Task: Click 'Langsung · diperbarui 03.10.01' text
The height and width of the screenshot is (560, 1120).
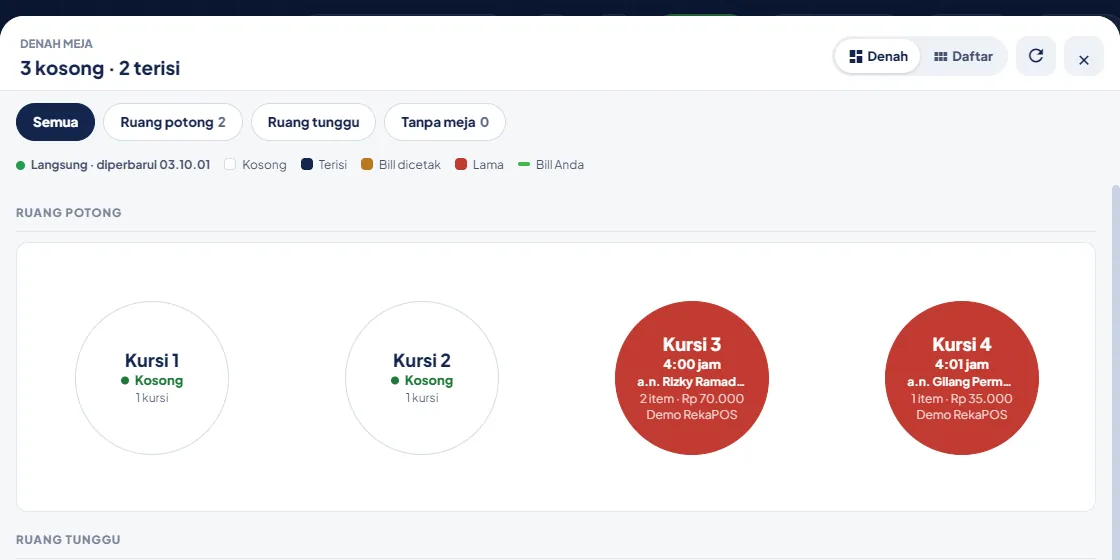Action: [x=121, y=164]
